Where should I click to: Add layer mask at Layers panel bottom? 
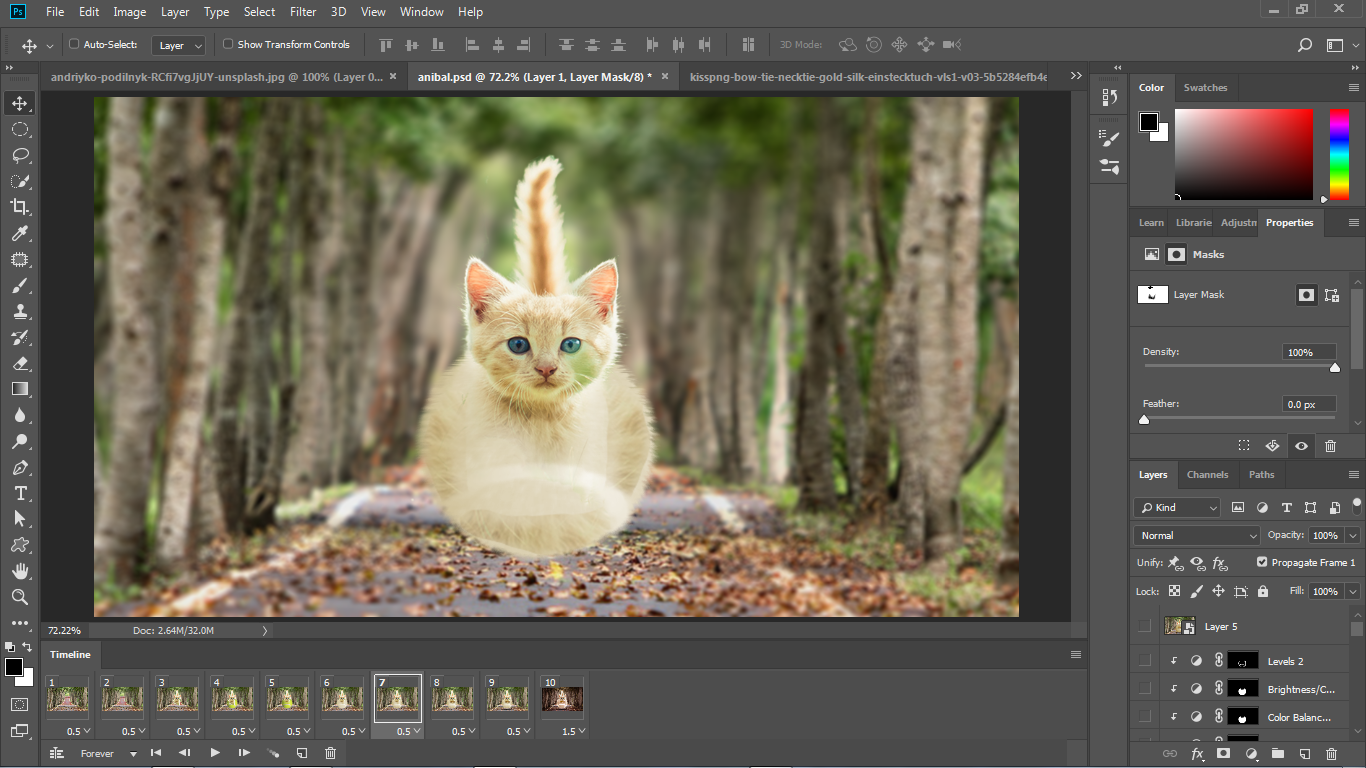(x=1223, y=754)
